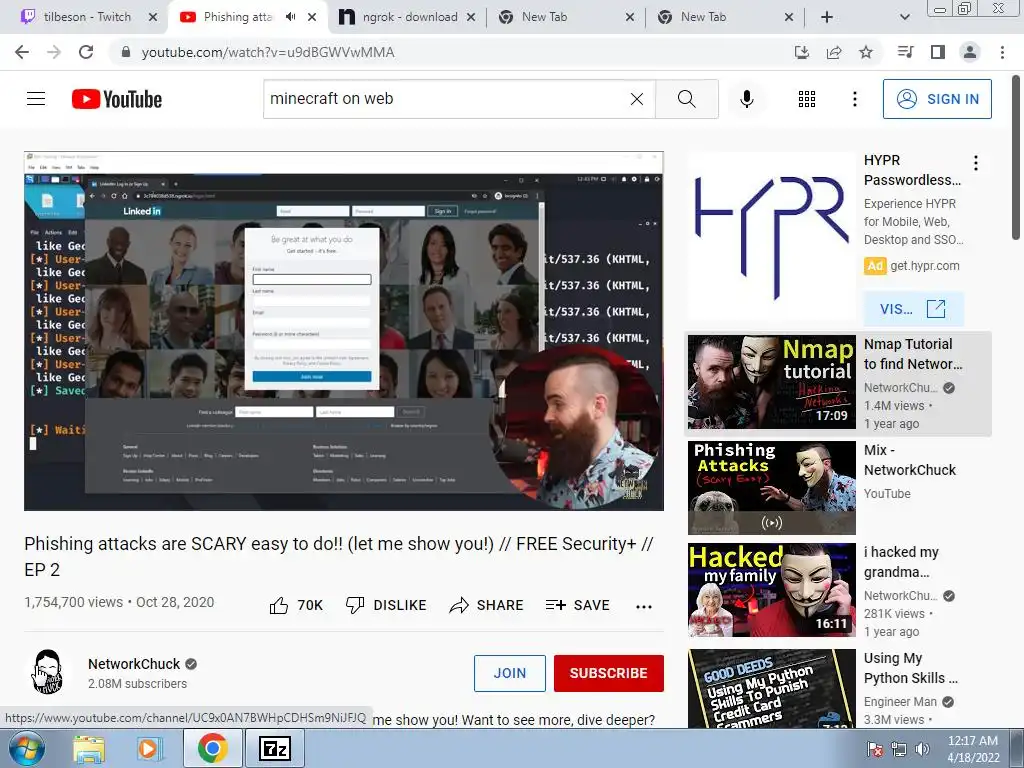Image resolution: width=1024 pixels, height=768 pixels.
Task: Open Windows Media Player taskbar icon
Action: [149, 749]
